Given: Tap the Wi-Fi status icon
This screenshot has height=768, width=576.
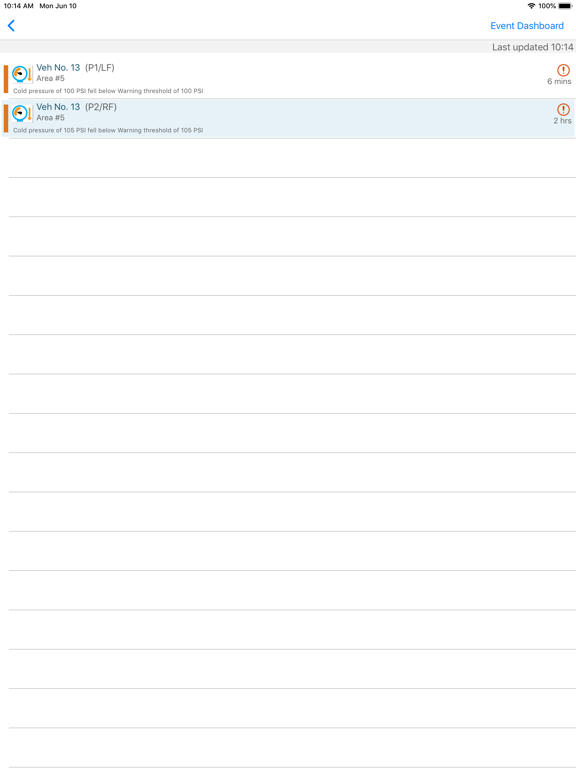Looking at the screenshot, I should click(x=531, y=6).
